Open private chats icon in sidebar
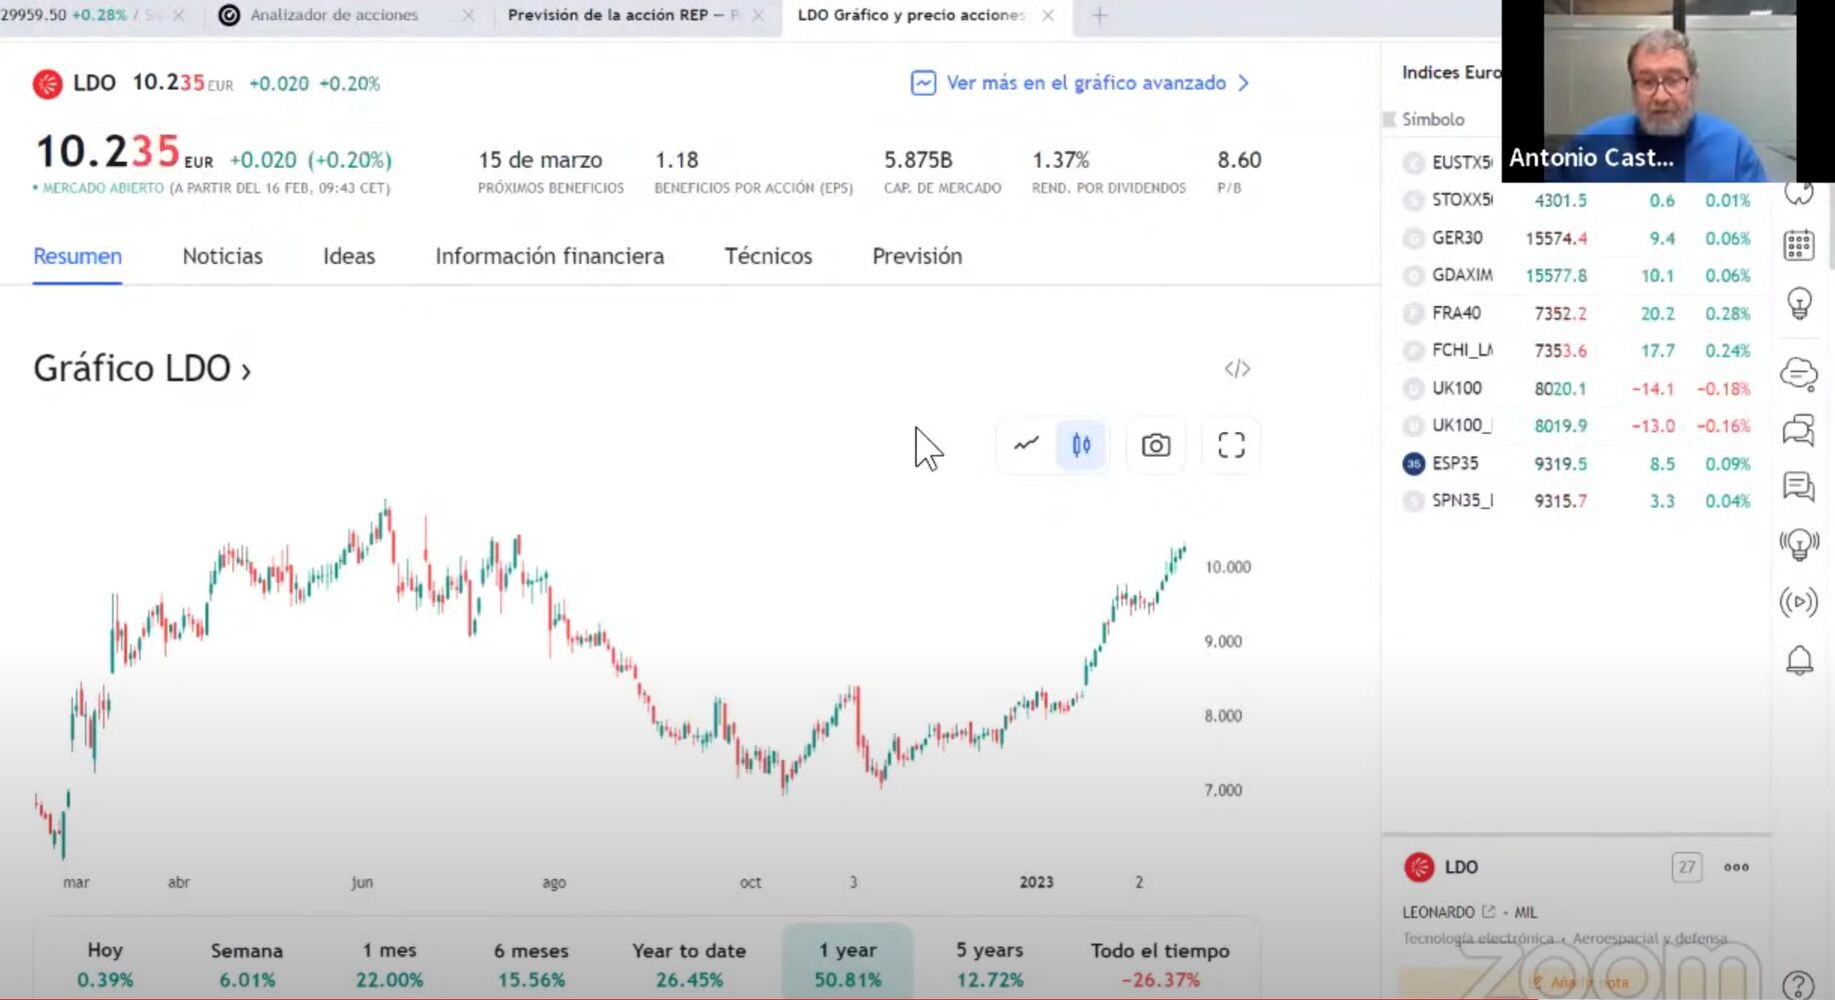This screenshot has height=1000, width=1835. click(1798, 430)
